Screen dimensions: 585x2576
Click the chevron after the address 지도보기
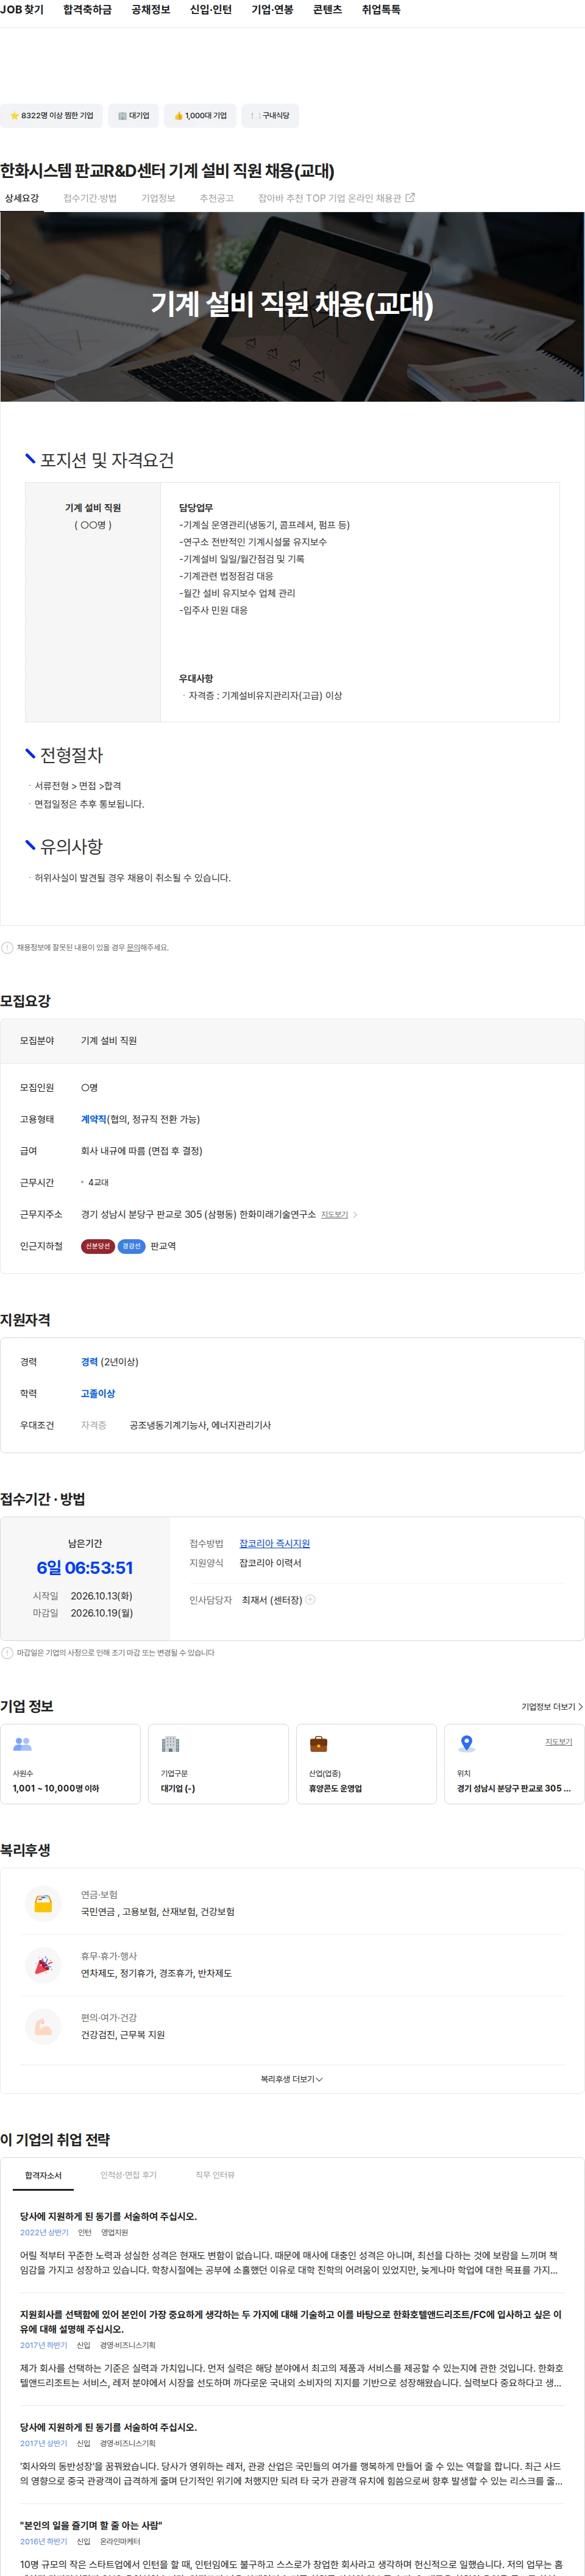[x=355, y=1214]
